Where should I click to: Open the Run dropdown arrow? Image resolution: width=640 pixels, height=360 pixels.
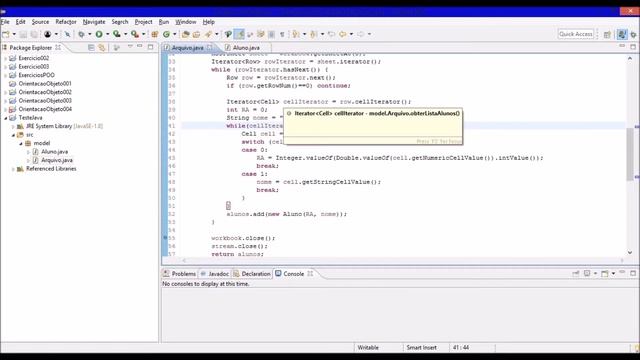[107, 34]
